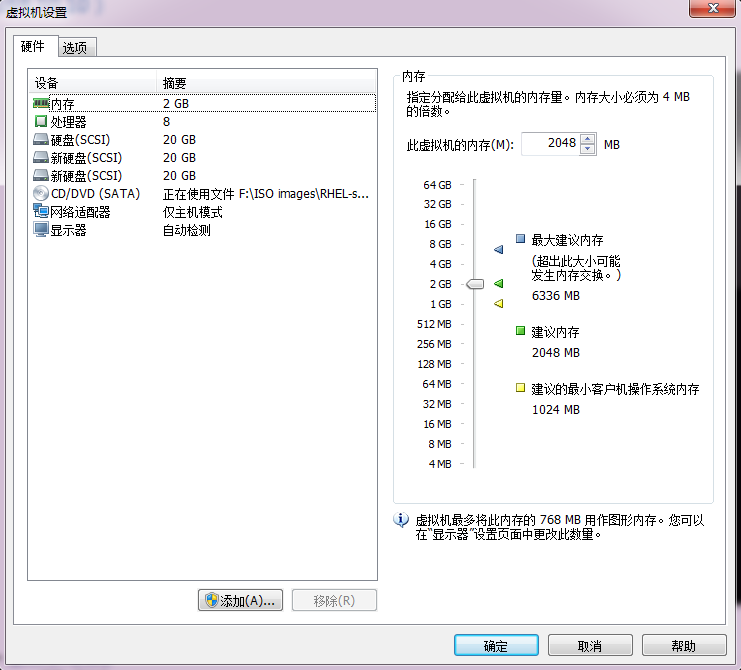Screen dimensions: 741x670
Task: Select the 网络适配器 network adapter icon
Action: [41, 211]
